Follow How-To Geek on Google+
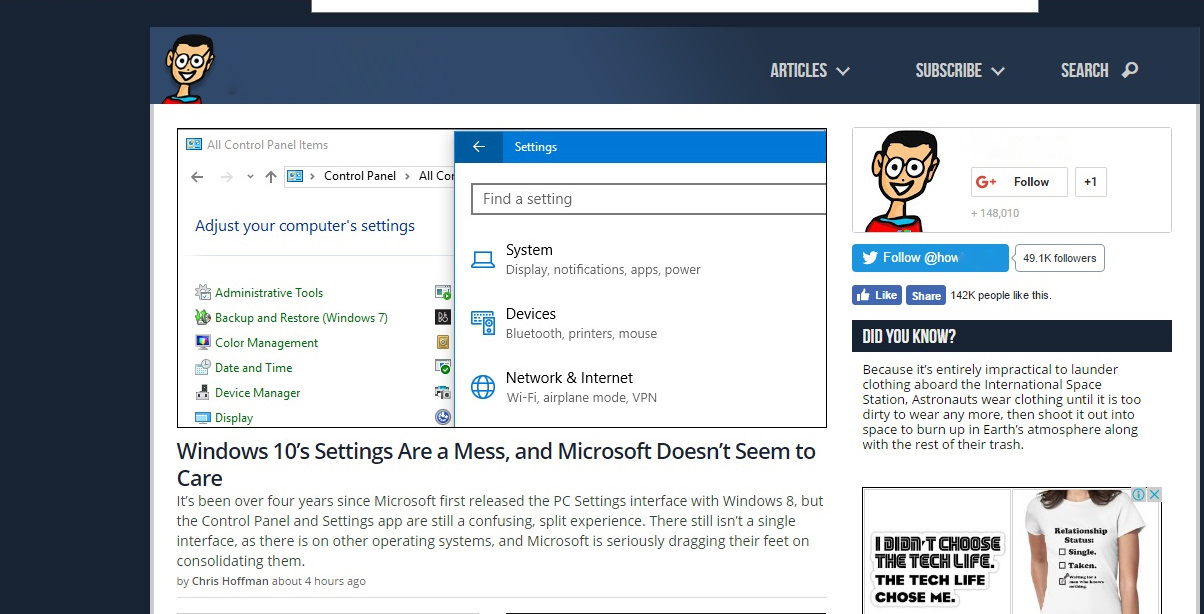 [x=1019, y=182]
